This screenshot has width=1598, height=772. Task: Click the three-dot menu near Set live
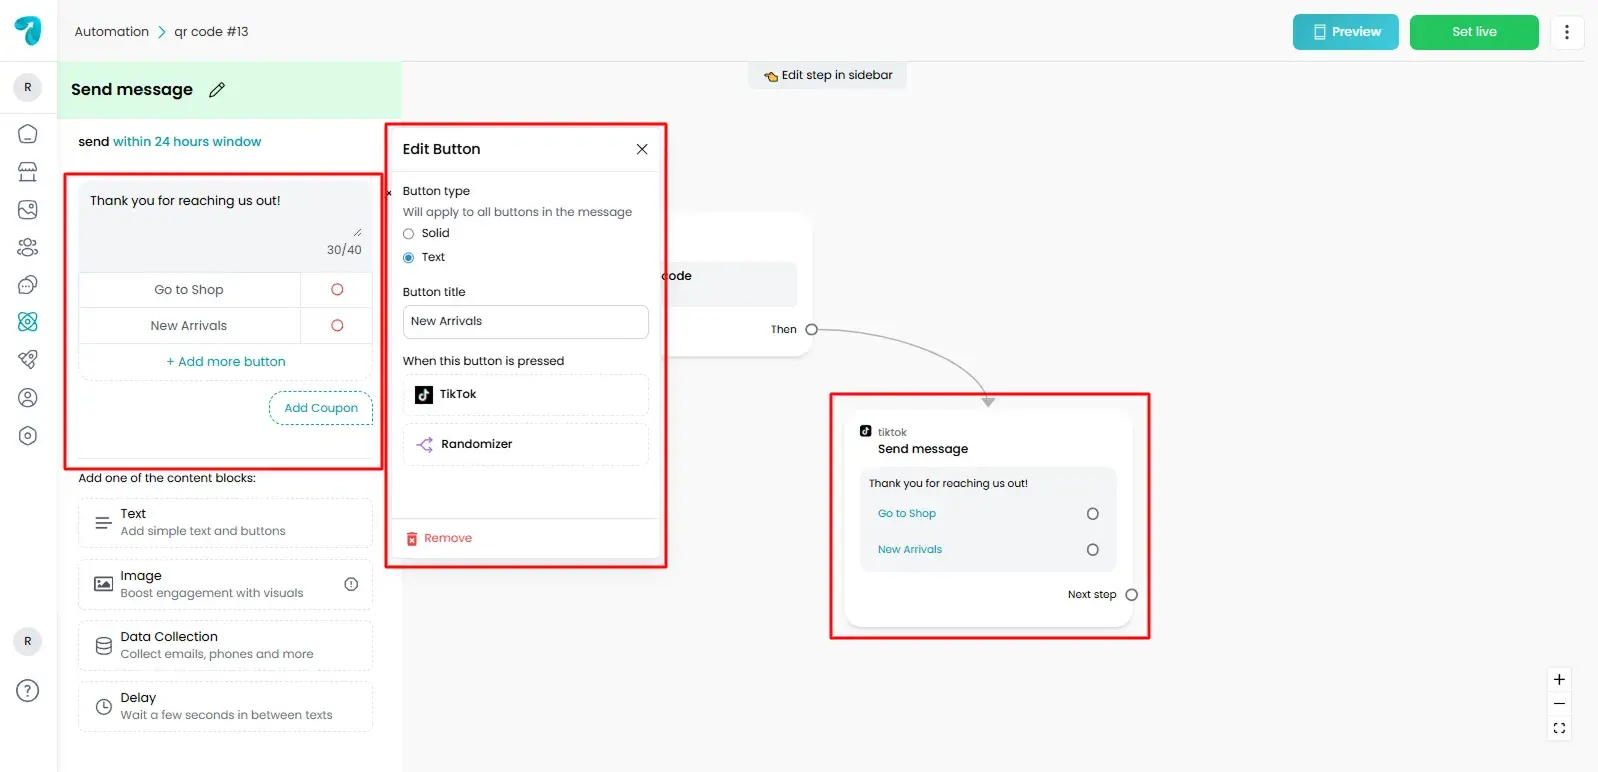(x=1566, y=32)
